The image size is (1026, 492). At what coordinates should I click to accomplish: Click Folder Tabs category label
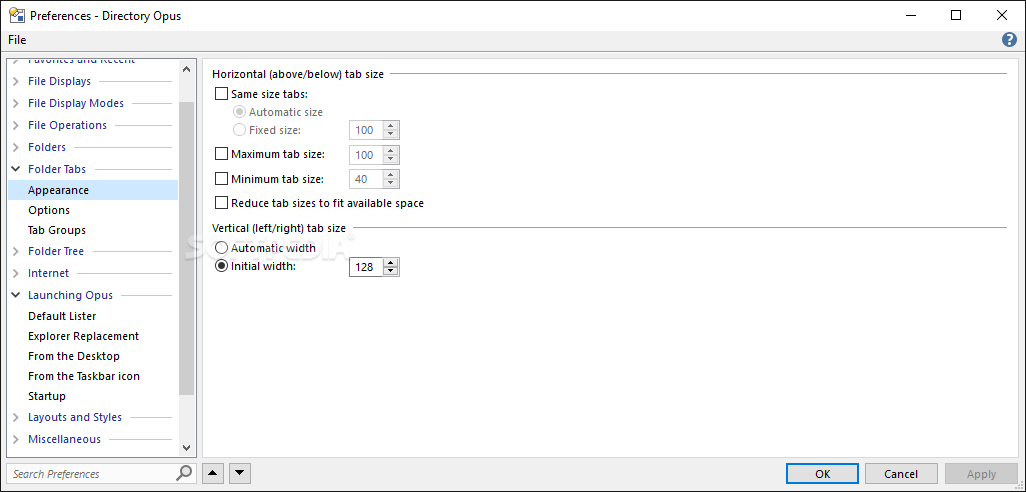coord(57,169)
